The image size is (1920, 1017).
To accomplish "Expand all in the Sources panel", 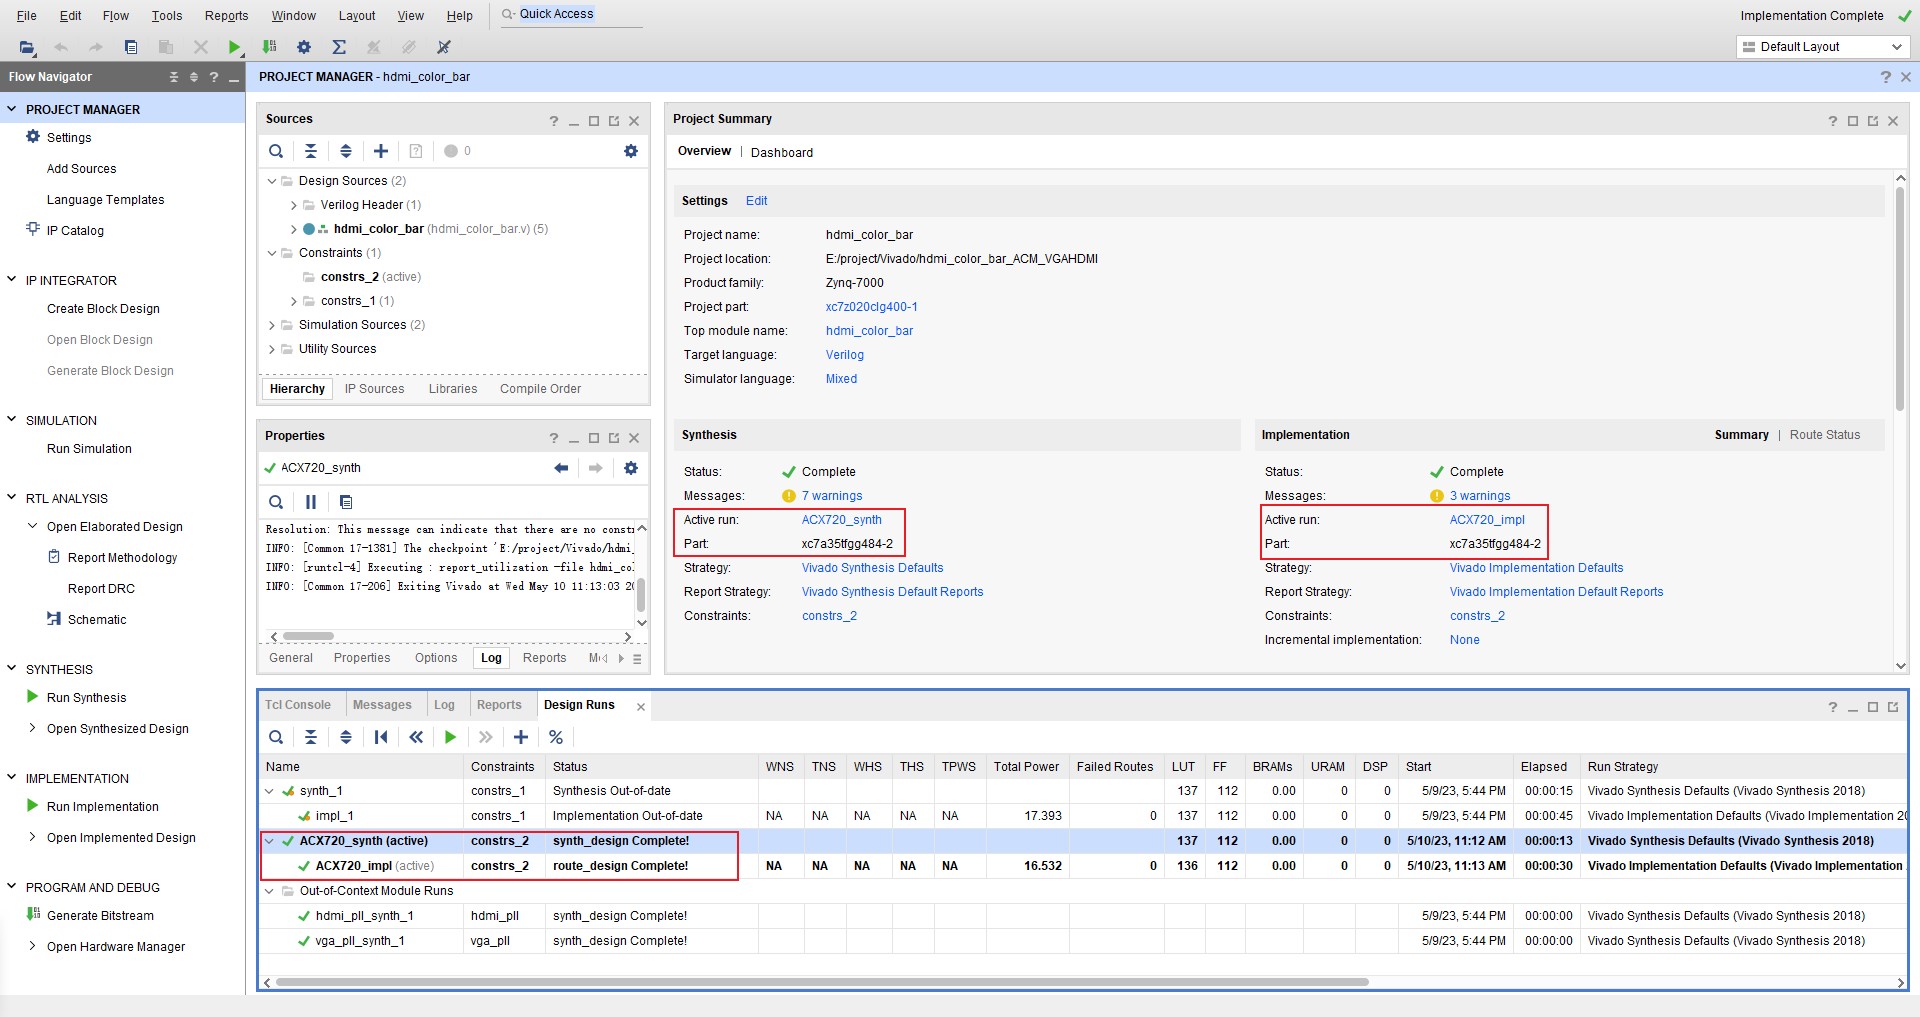I will coord(346,151).
